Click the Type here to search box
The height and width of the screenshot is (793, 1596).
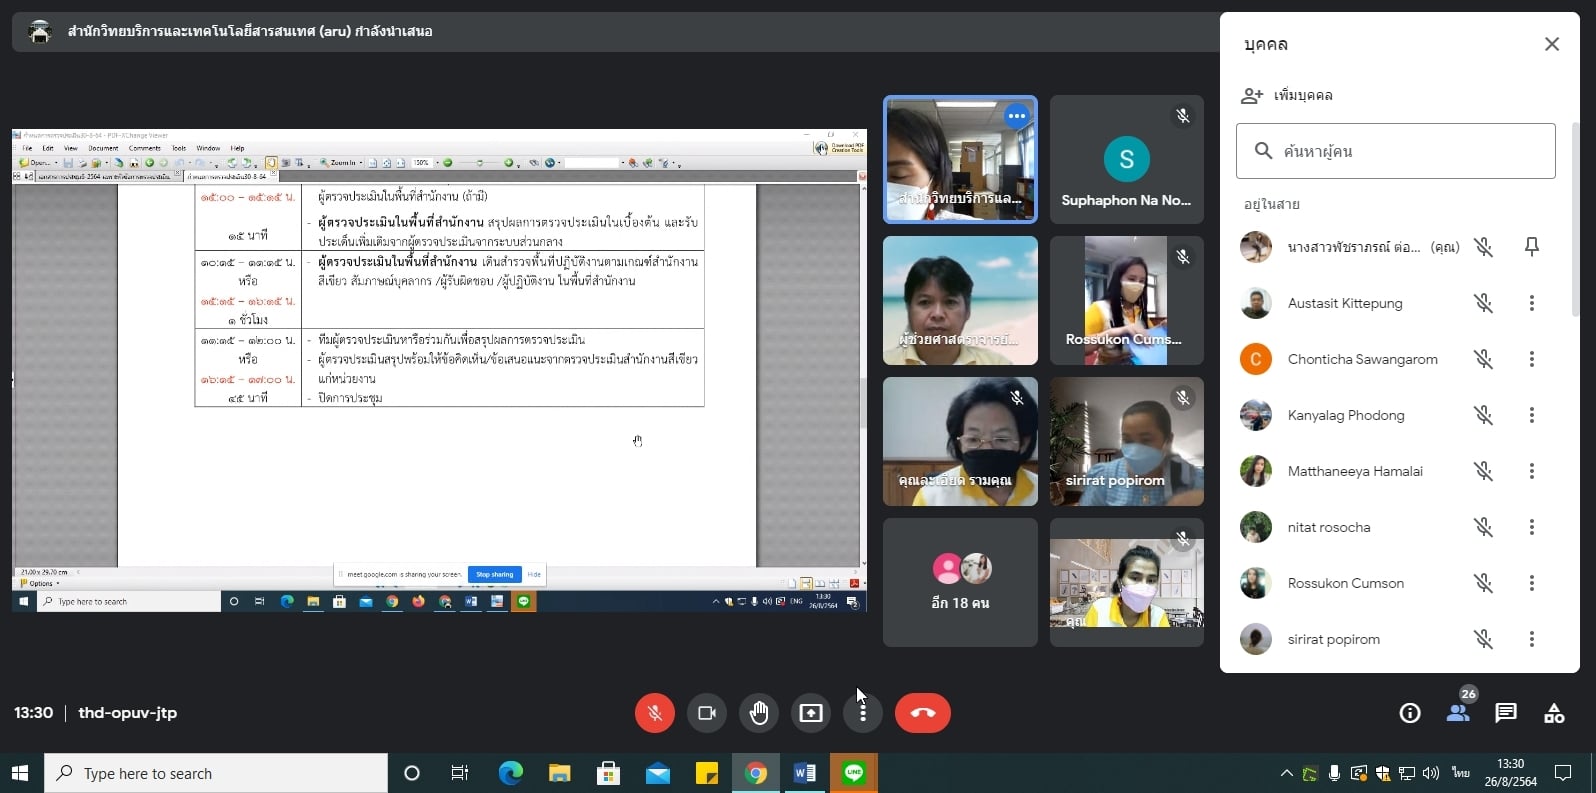(216, 773)
